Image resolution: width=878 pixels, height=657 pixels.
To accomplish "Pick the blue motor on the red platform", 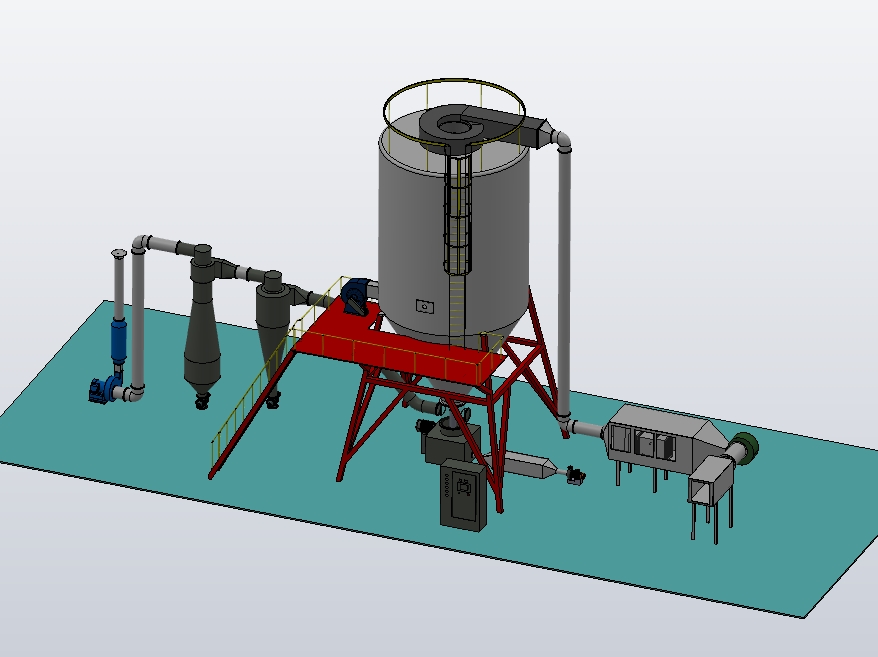I will click(355, 297).
